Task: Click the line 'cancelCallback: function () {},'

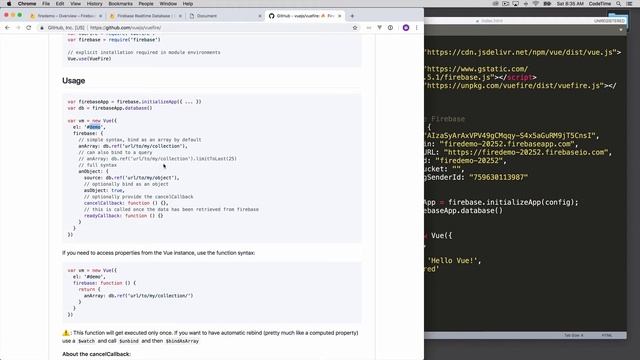Action: 126,203
